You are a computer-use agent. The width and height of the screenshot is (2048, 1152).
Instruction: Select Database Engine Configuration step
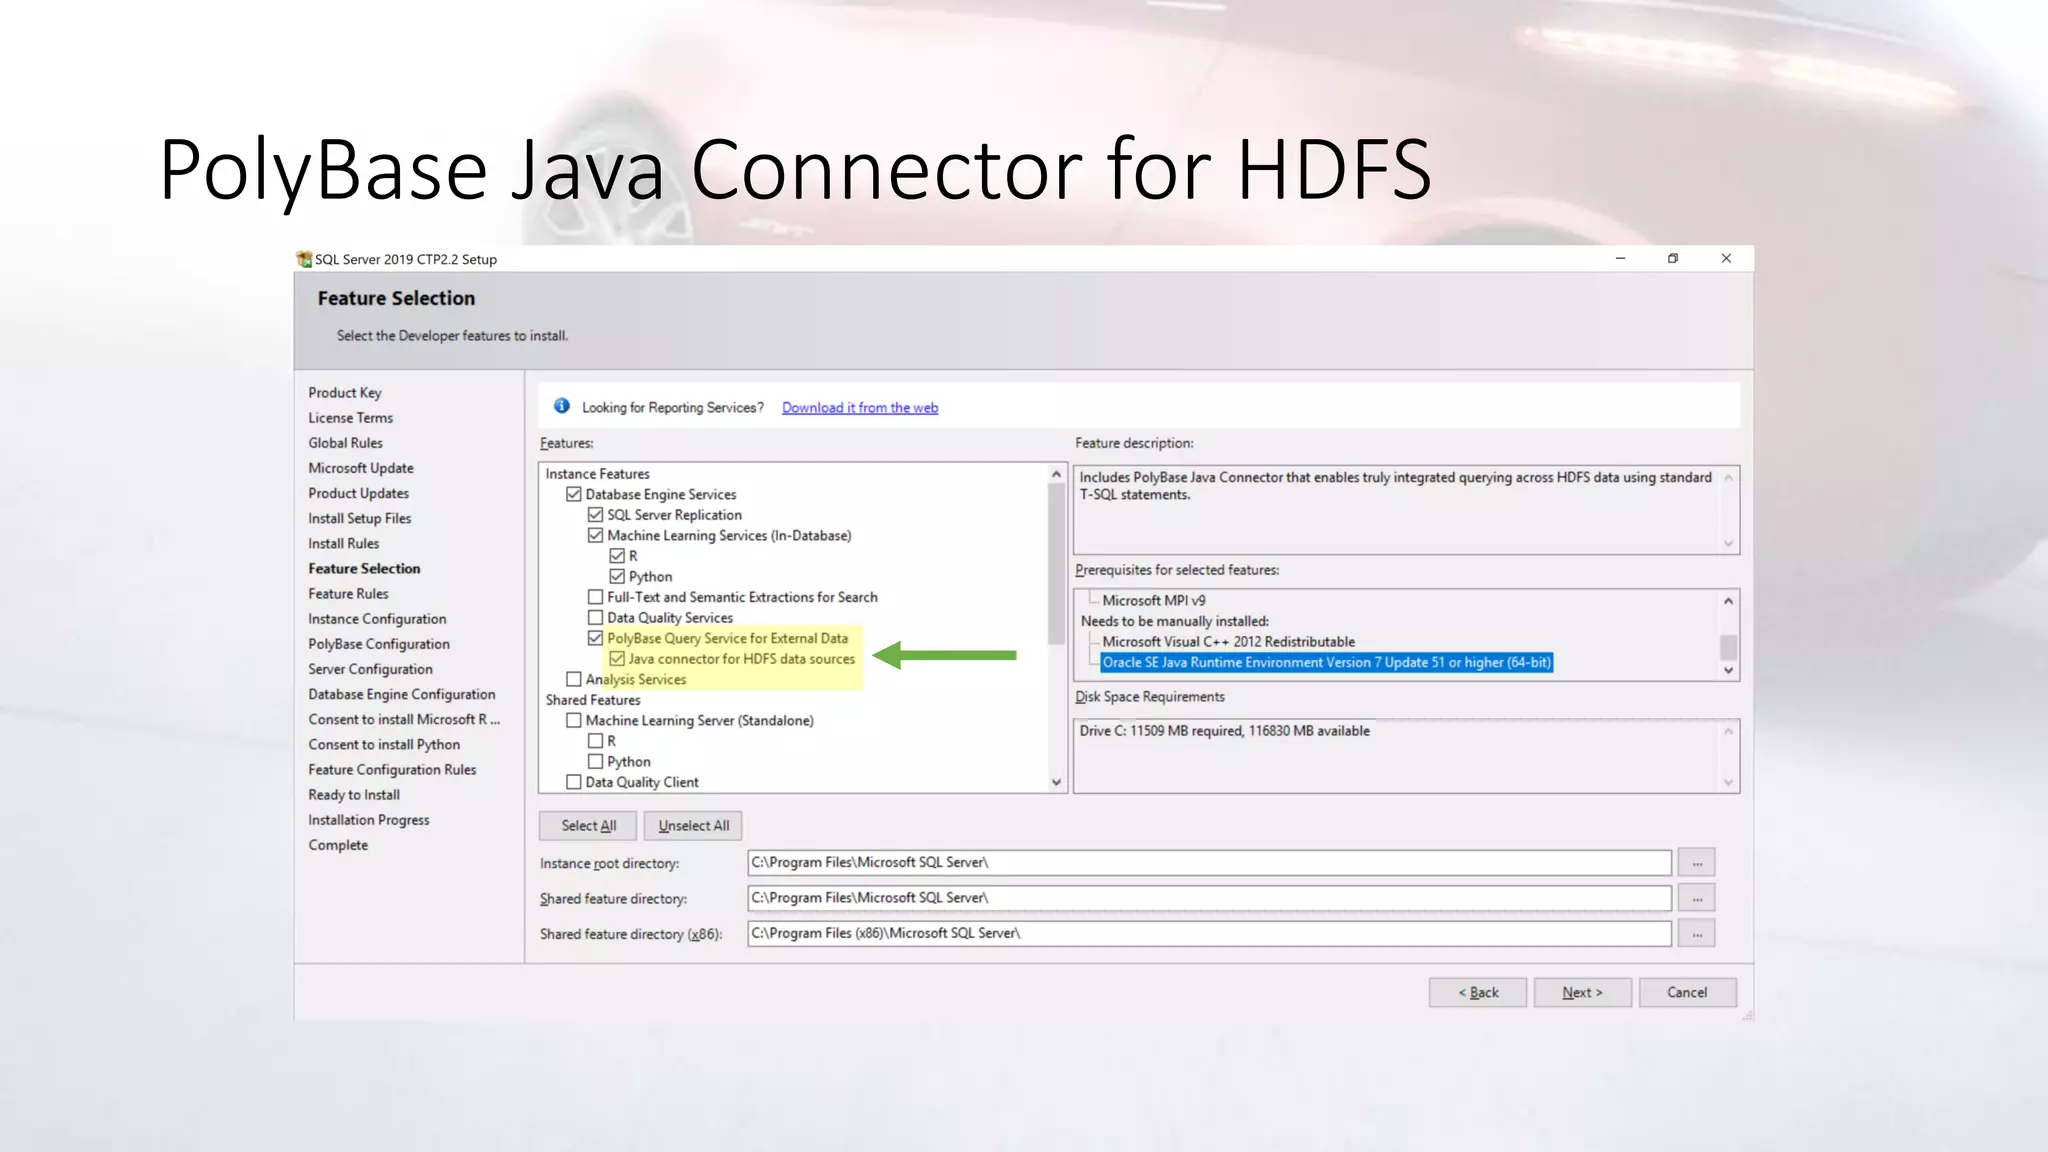click(x=402, y=694)
